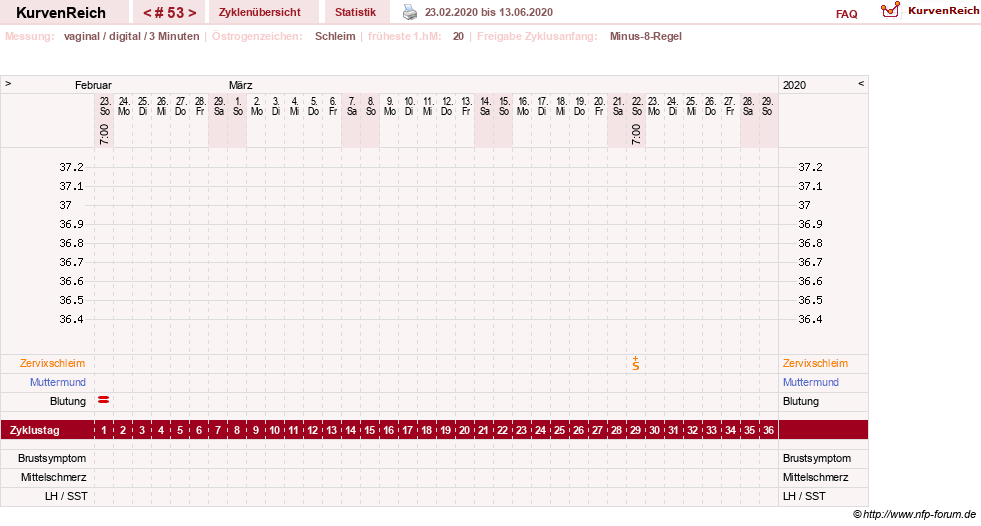Viewport: 981px width, 526px height.
Task: Click the left orange Zervixschleim label
Action: pos(53,363)
